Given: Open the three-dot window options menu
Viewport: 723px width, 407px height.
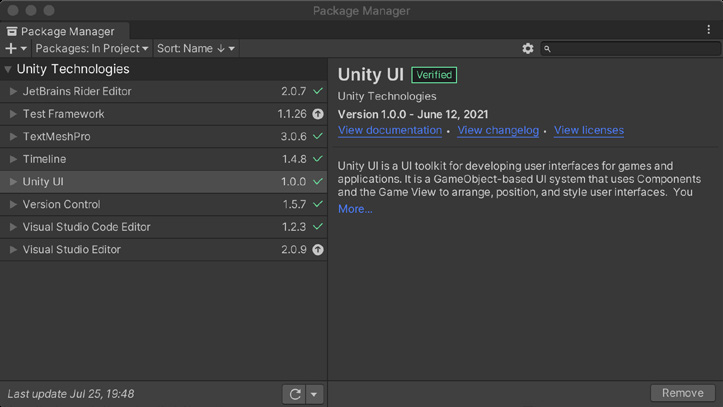Looking at the screenshot, I should [x=709, y=29].
